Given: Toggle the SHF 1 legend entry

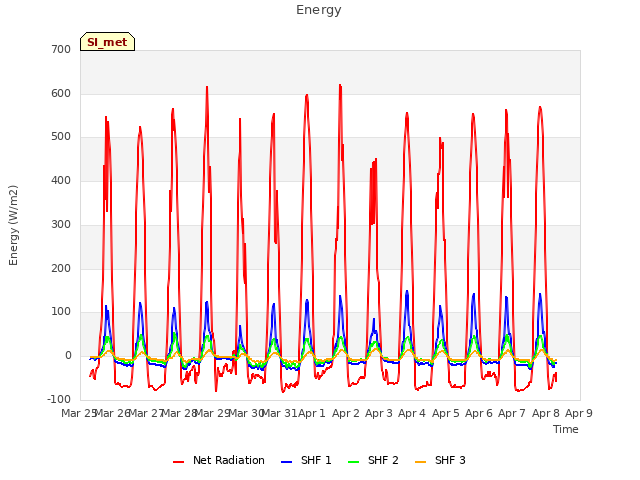Looking at the screenshot, I should click(x=306, y=460).
